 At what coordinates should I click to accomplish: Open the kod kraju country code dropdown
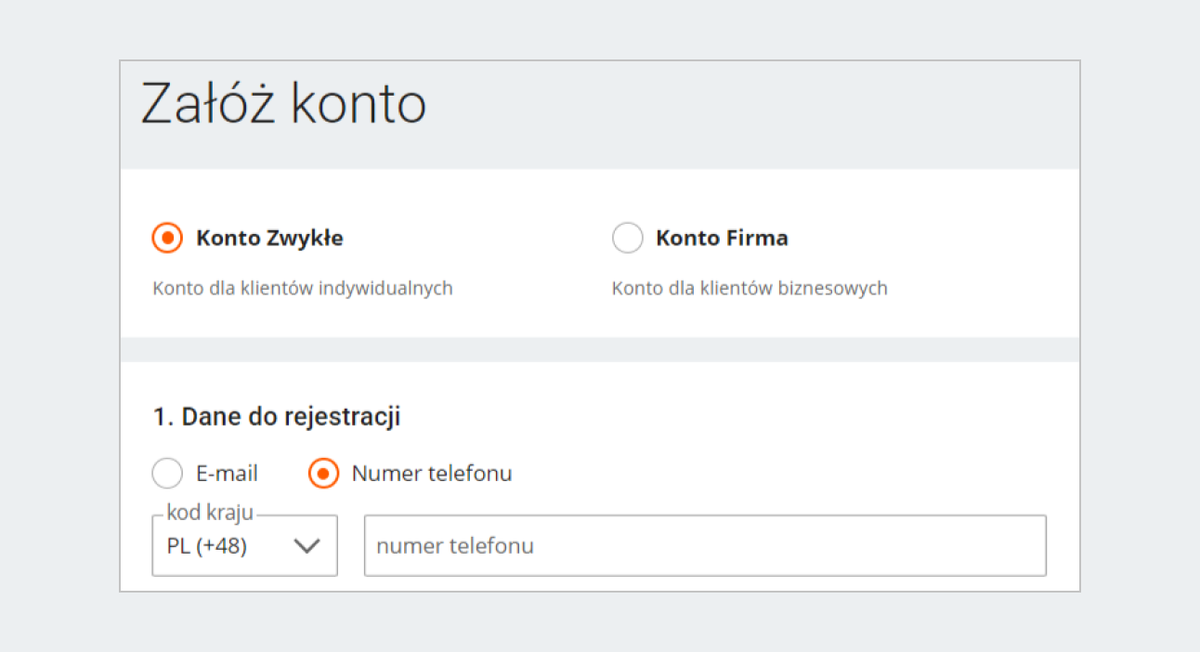(x=244, y=546)
